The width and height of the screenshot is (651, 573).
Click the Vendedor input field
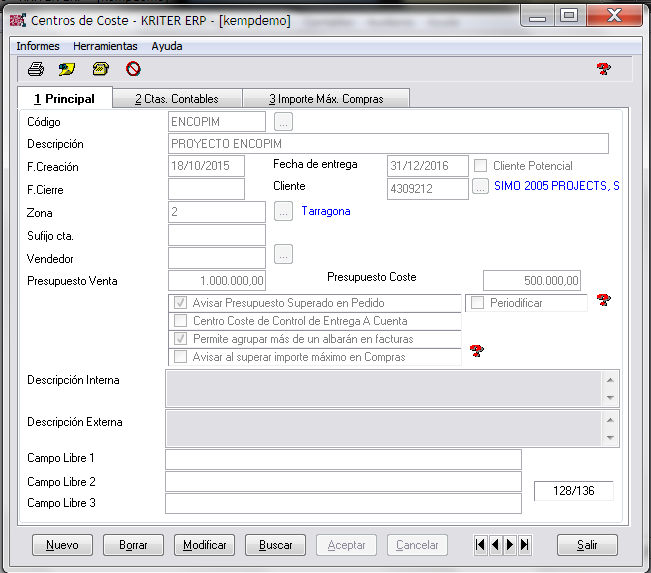(217, 258)
